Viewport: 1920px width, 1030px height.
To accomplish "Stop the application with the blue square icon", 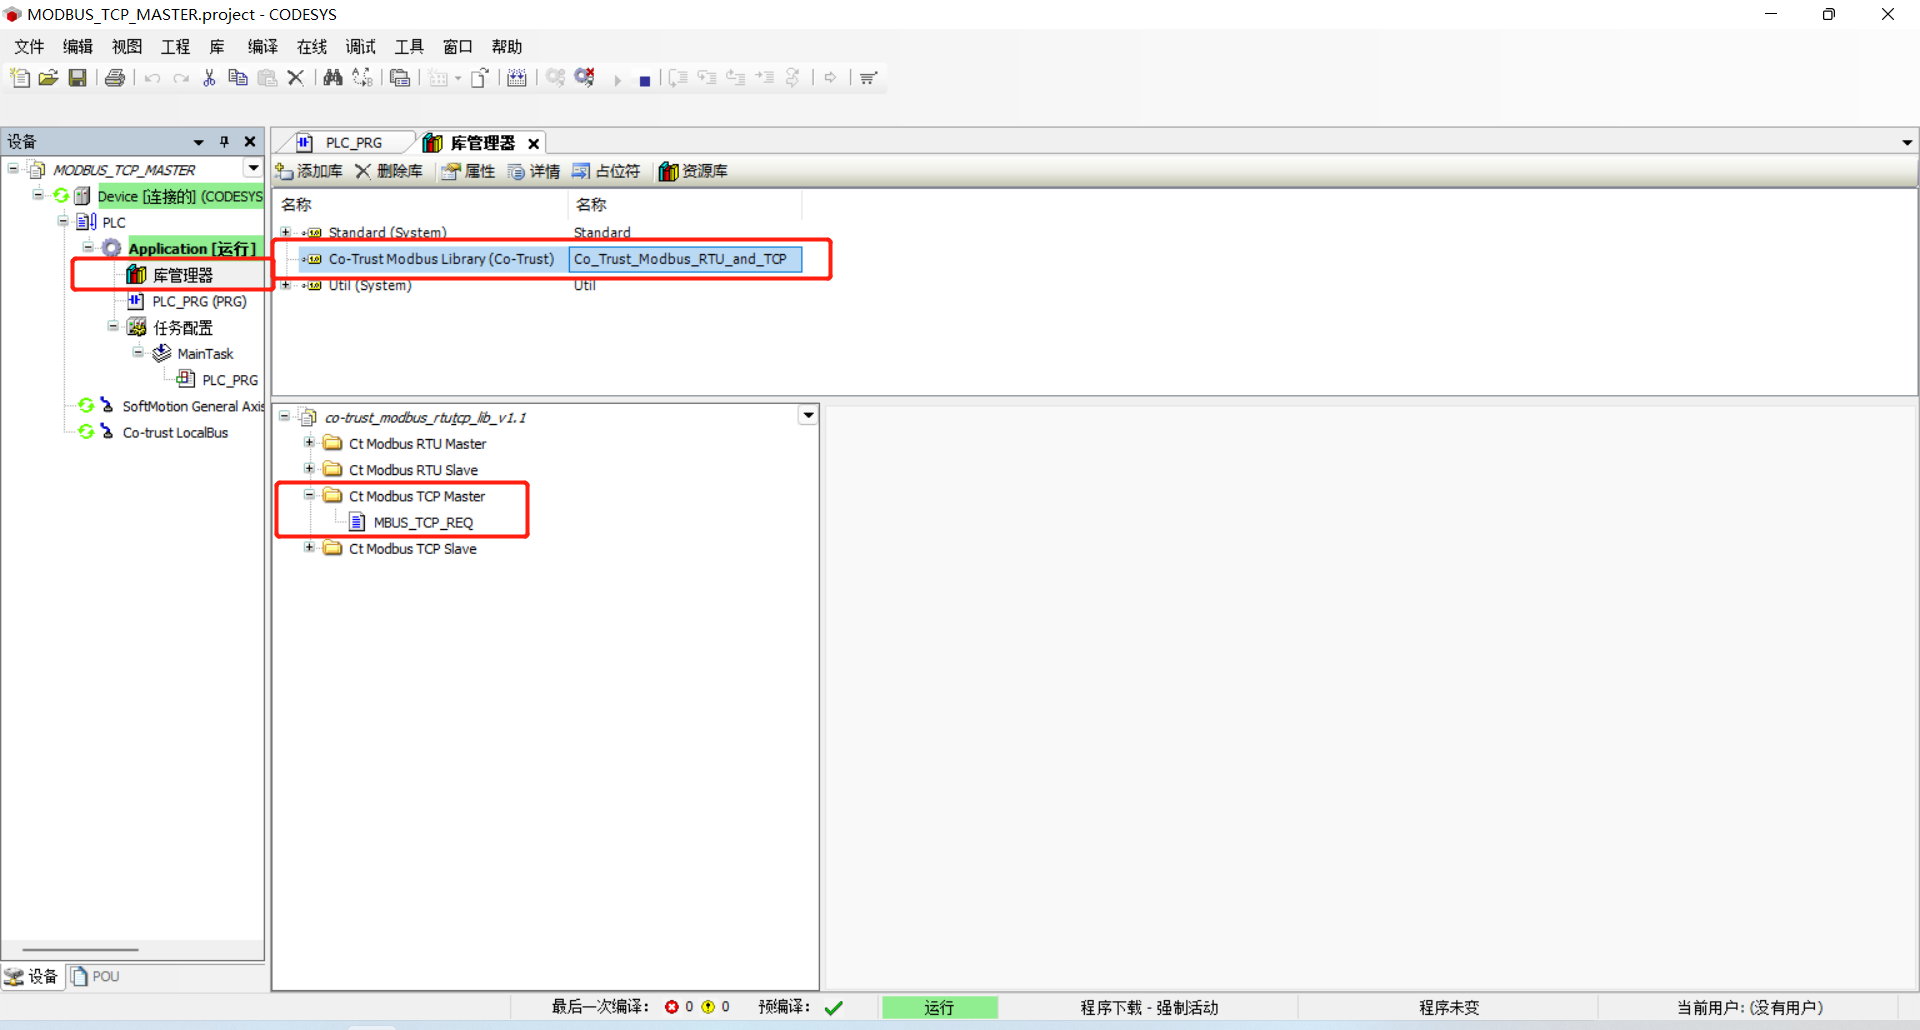I will (645, 80).
